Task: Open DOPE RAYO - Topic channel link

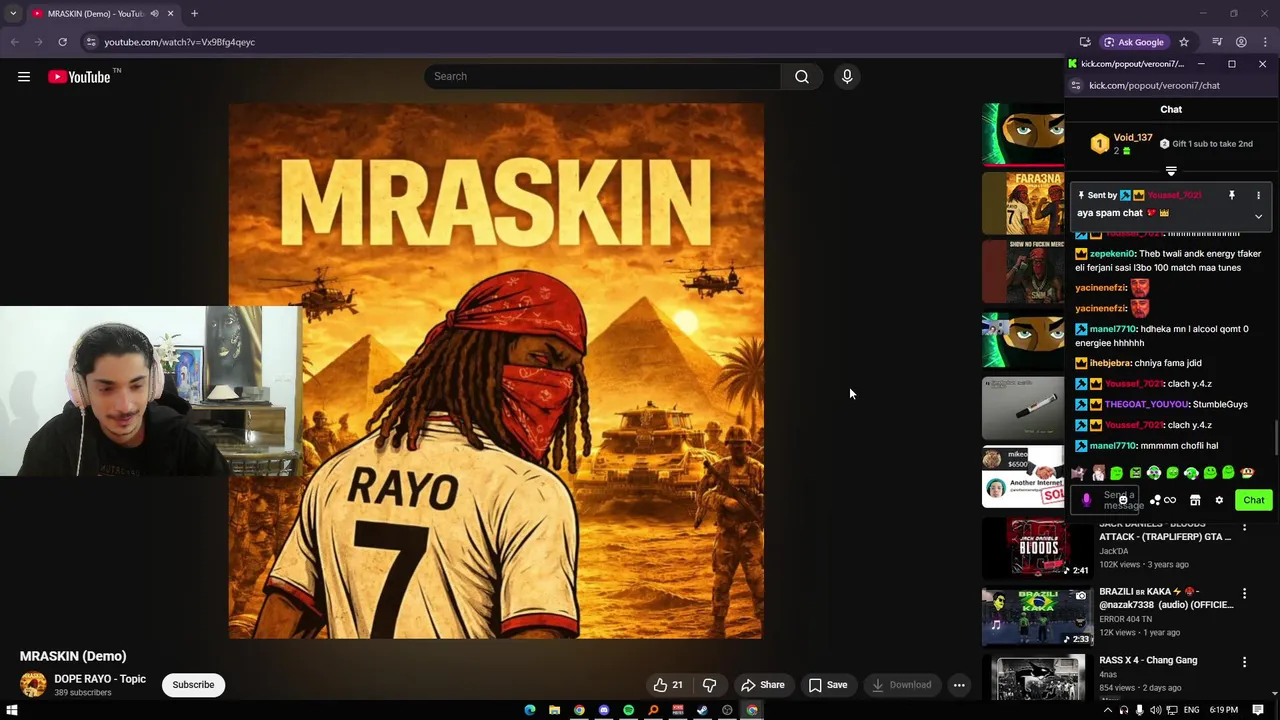Action: click(x=100, y=679)
